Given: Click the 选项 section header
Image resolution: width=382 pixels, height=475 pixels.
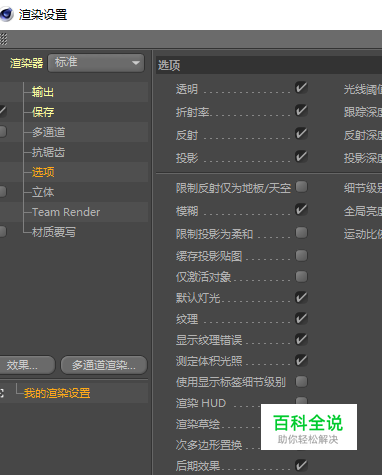Looking at the screenshot, I should pyautogui.click(x=269, y=65).
